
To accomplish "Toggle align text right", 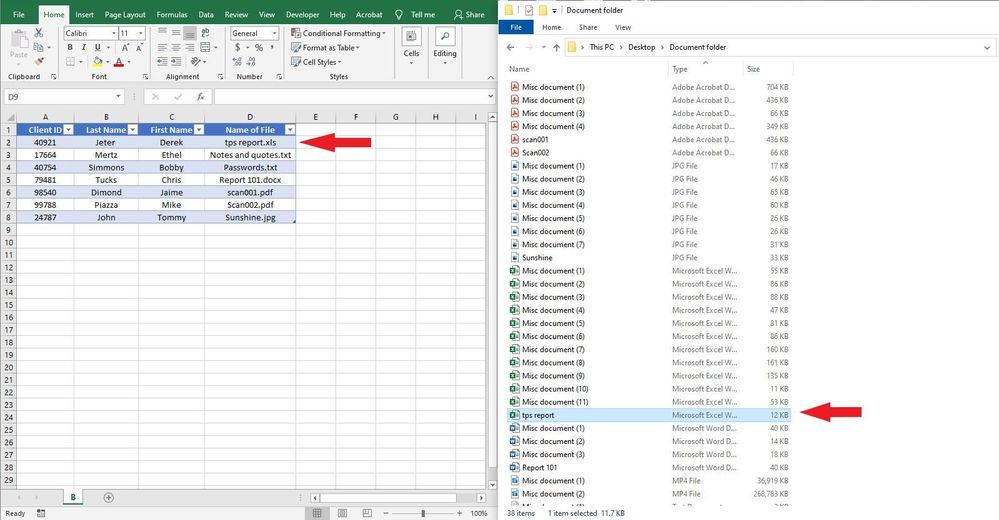I will click(190, 47).
